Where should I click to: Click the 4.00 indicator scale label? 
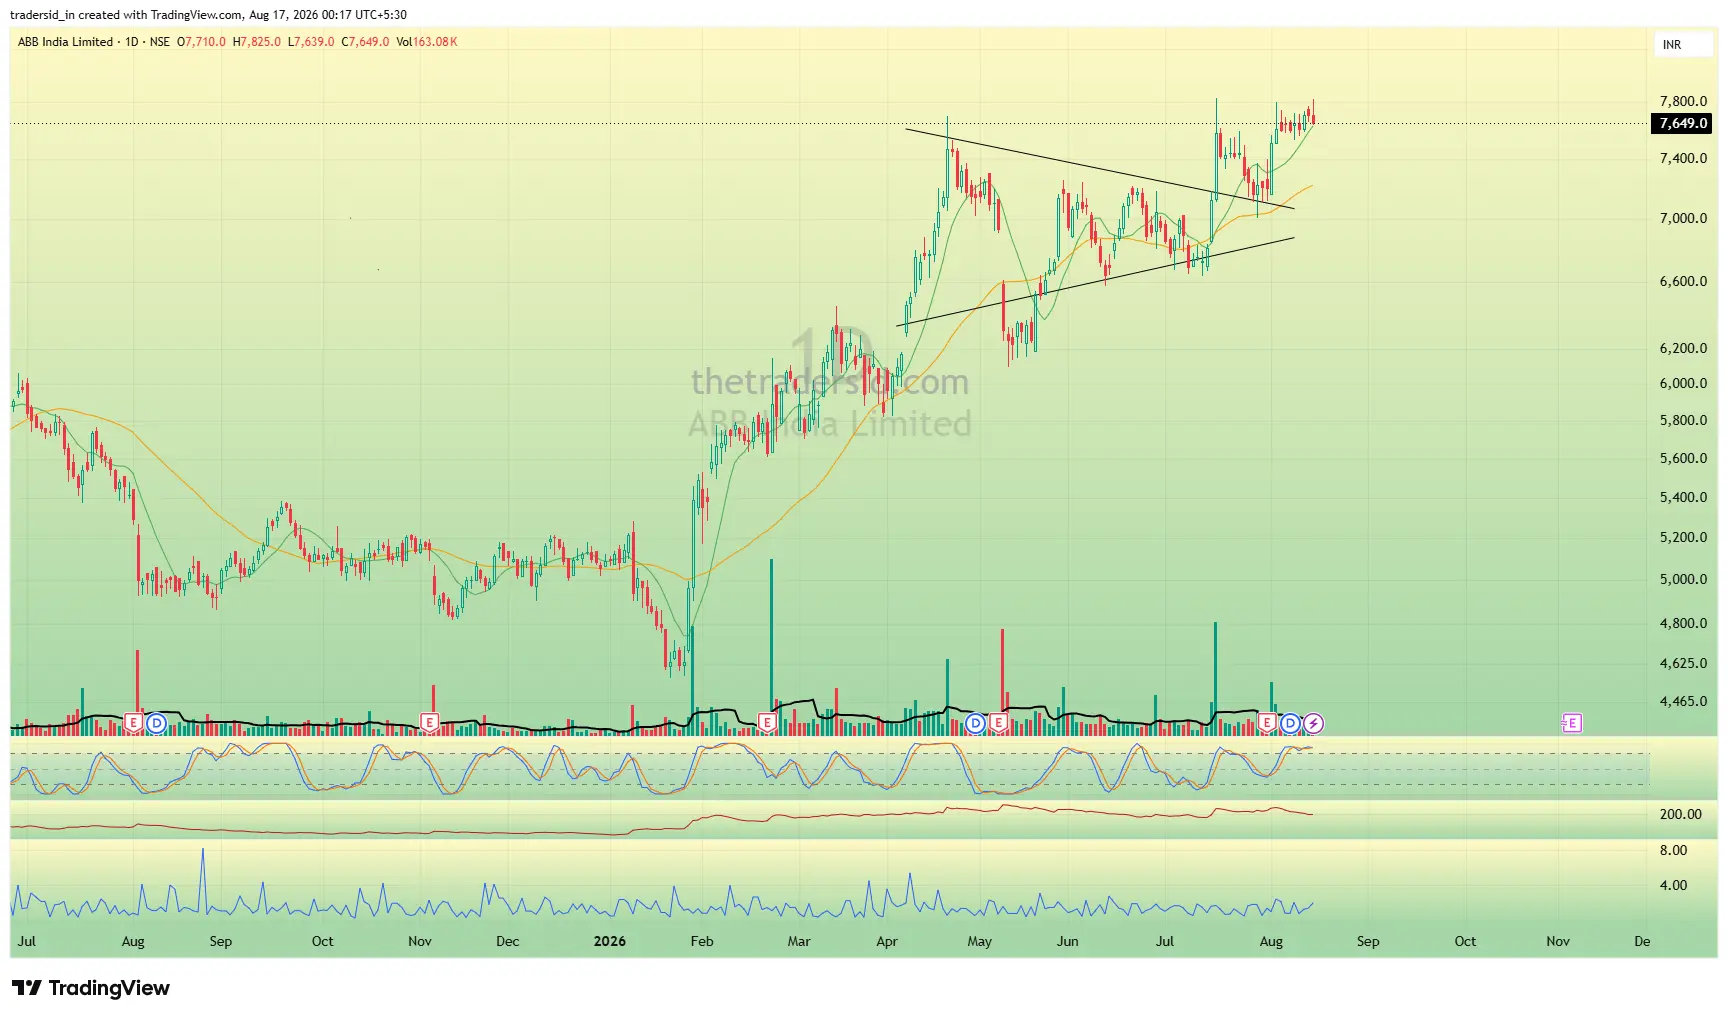1673,885
